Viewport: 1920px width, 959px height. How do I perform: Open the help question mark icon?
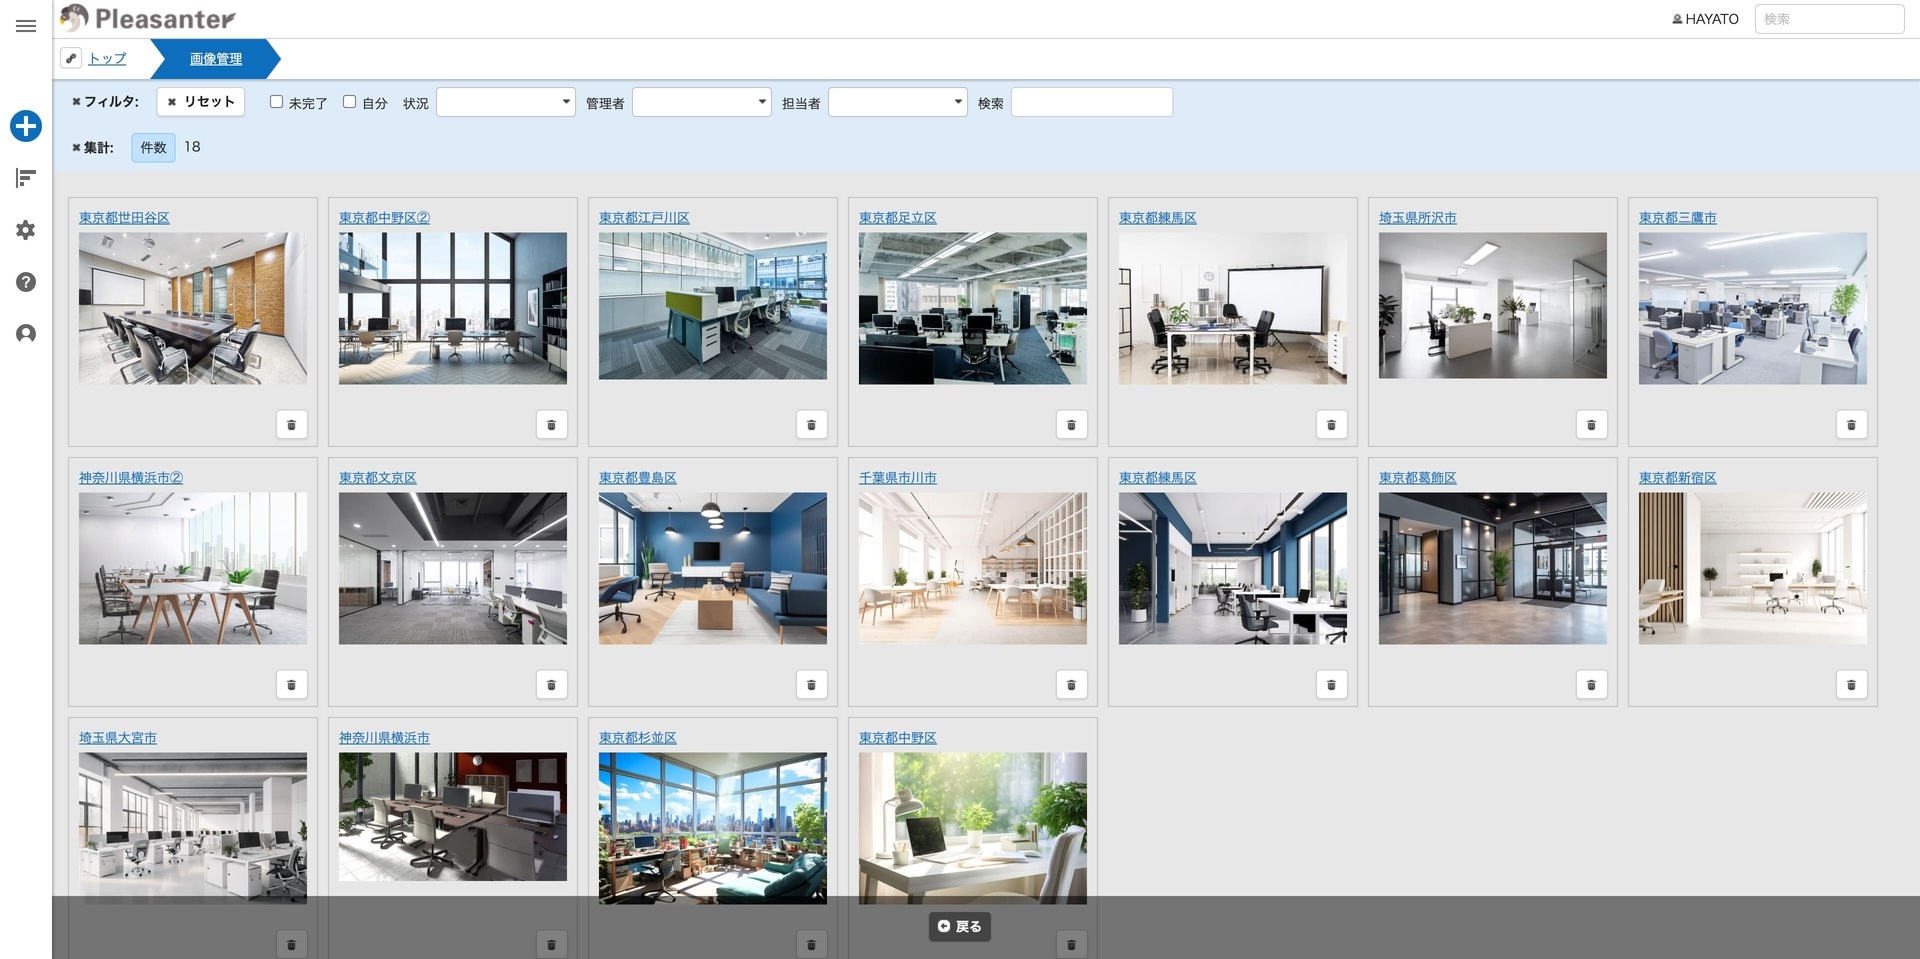click(26, 282)
